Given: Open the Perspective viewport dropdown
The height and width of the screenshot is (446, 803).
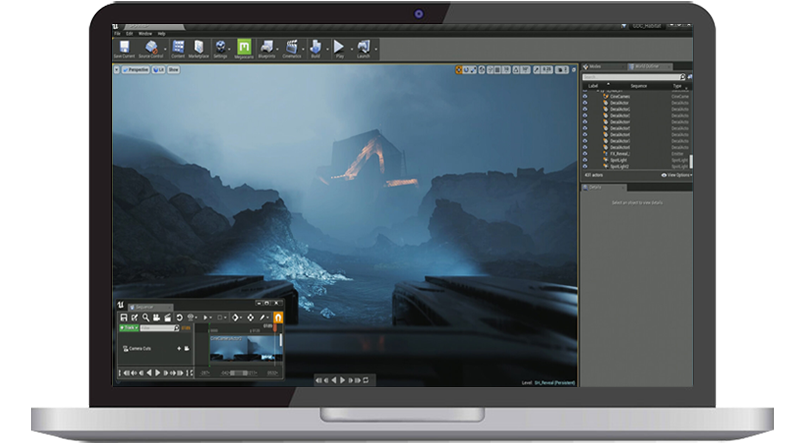Looking at the screenshot, I should (138, 71).
